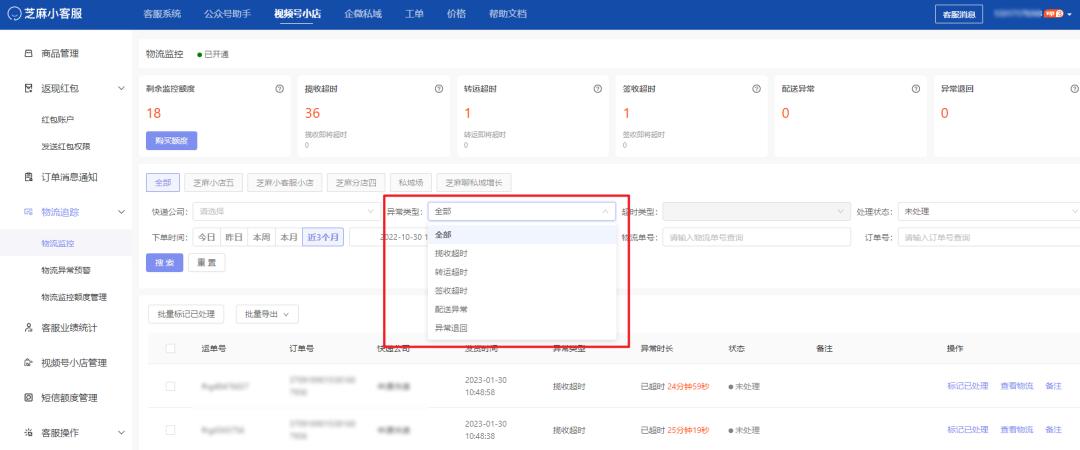Click the 订单消息通知 sidebar icon

pos(28,177)
